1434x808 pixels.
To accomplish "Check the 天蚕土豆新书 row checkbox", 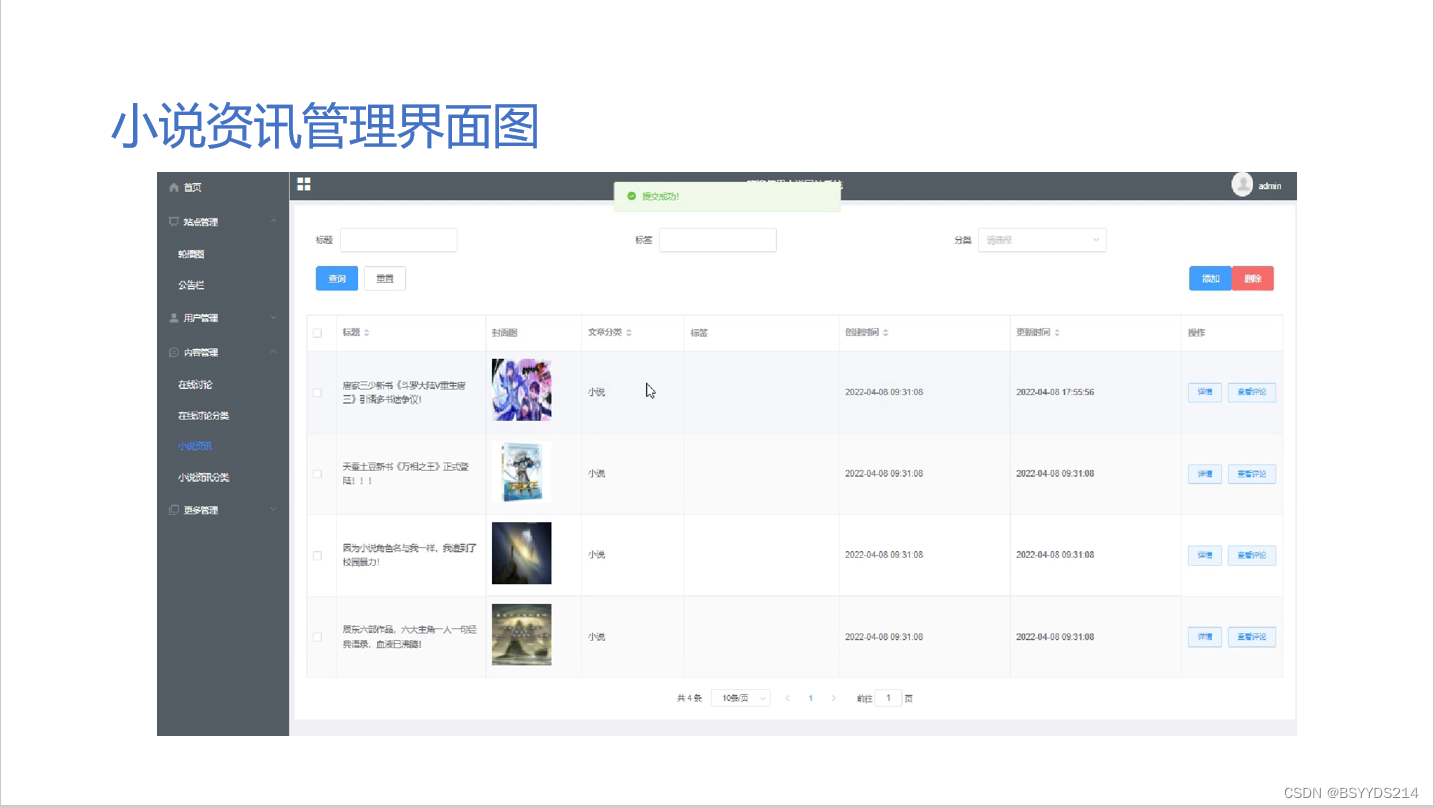I will pyautogui.click(x=318, y=474).
